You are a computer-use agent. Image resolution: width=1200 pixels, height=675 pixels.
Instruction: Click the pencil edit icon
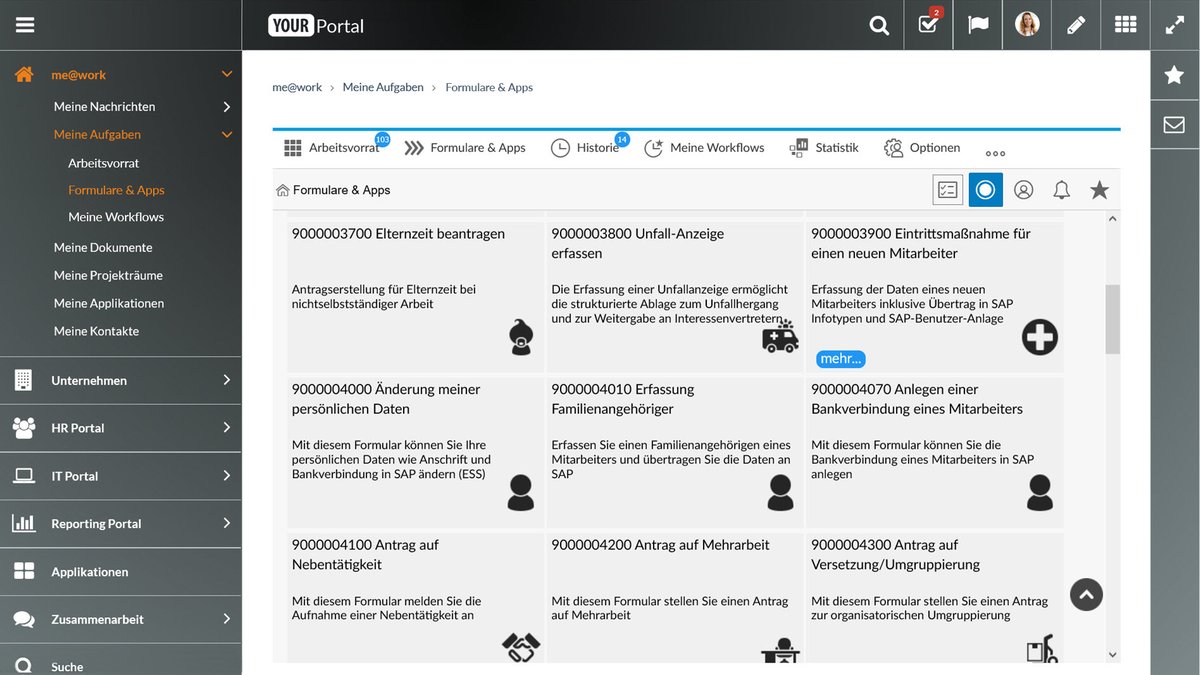tap(1076, 25)
